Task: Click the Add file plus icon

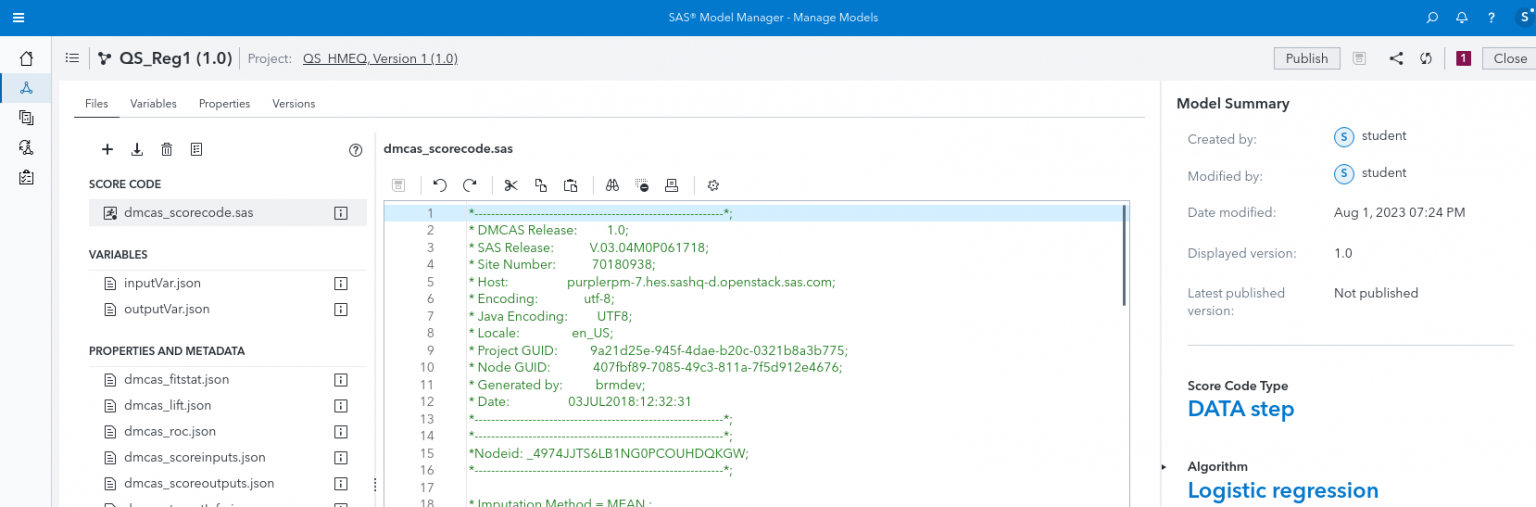Action: pos(107,150)
